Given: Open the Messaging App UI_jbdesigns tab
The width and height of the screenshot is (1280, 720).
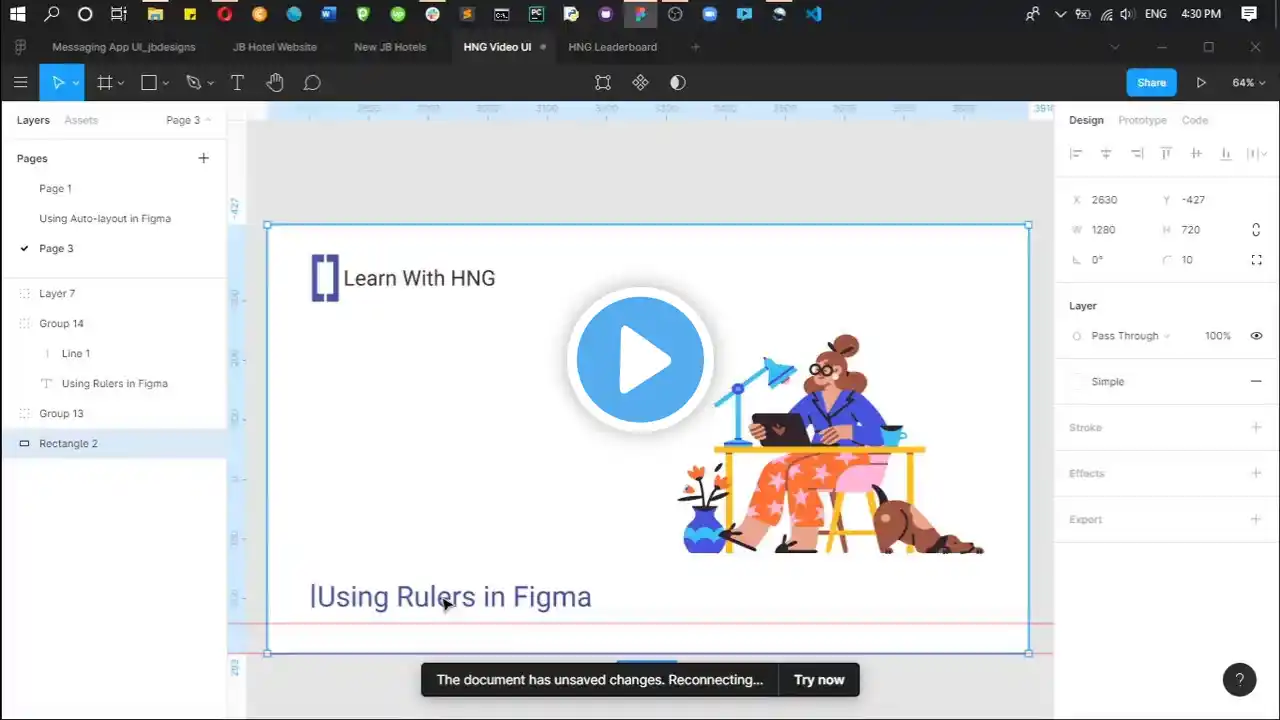Looking at the screenshot, I should [124, 47].
